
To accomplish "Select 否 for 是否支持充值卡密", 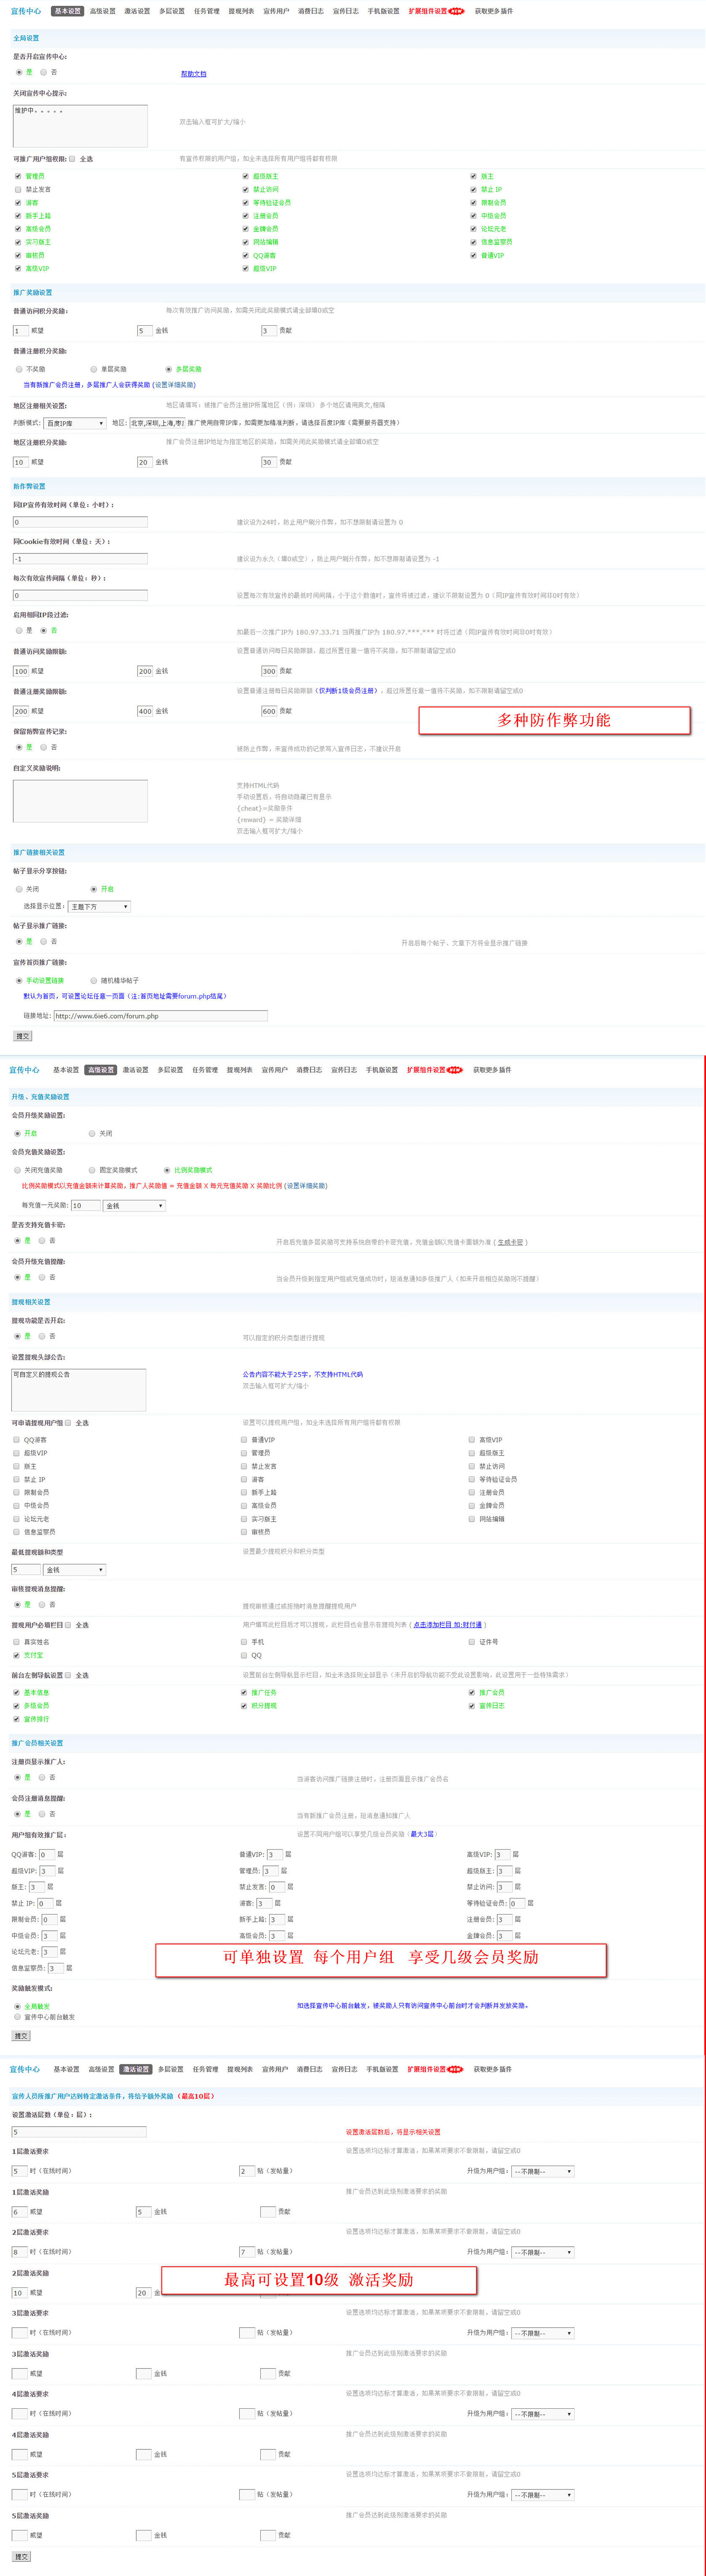I will (x=42, y=1240).
